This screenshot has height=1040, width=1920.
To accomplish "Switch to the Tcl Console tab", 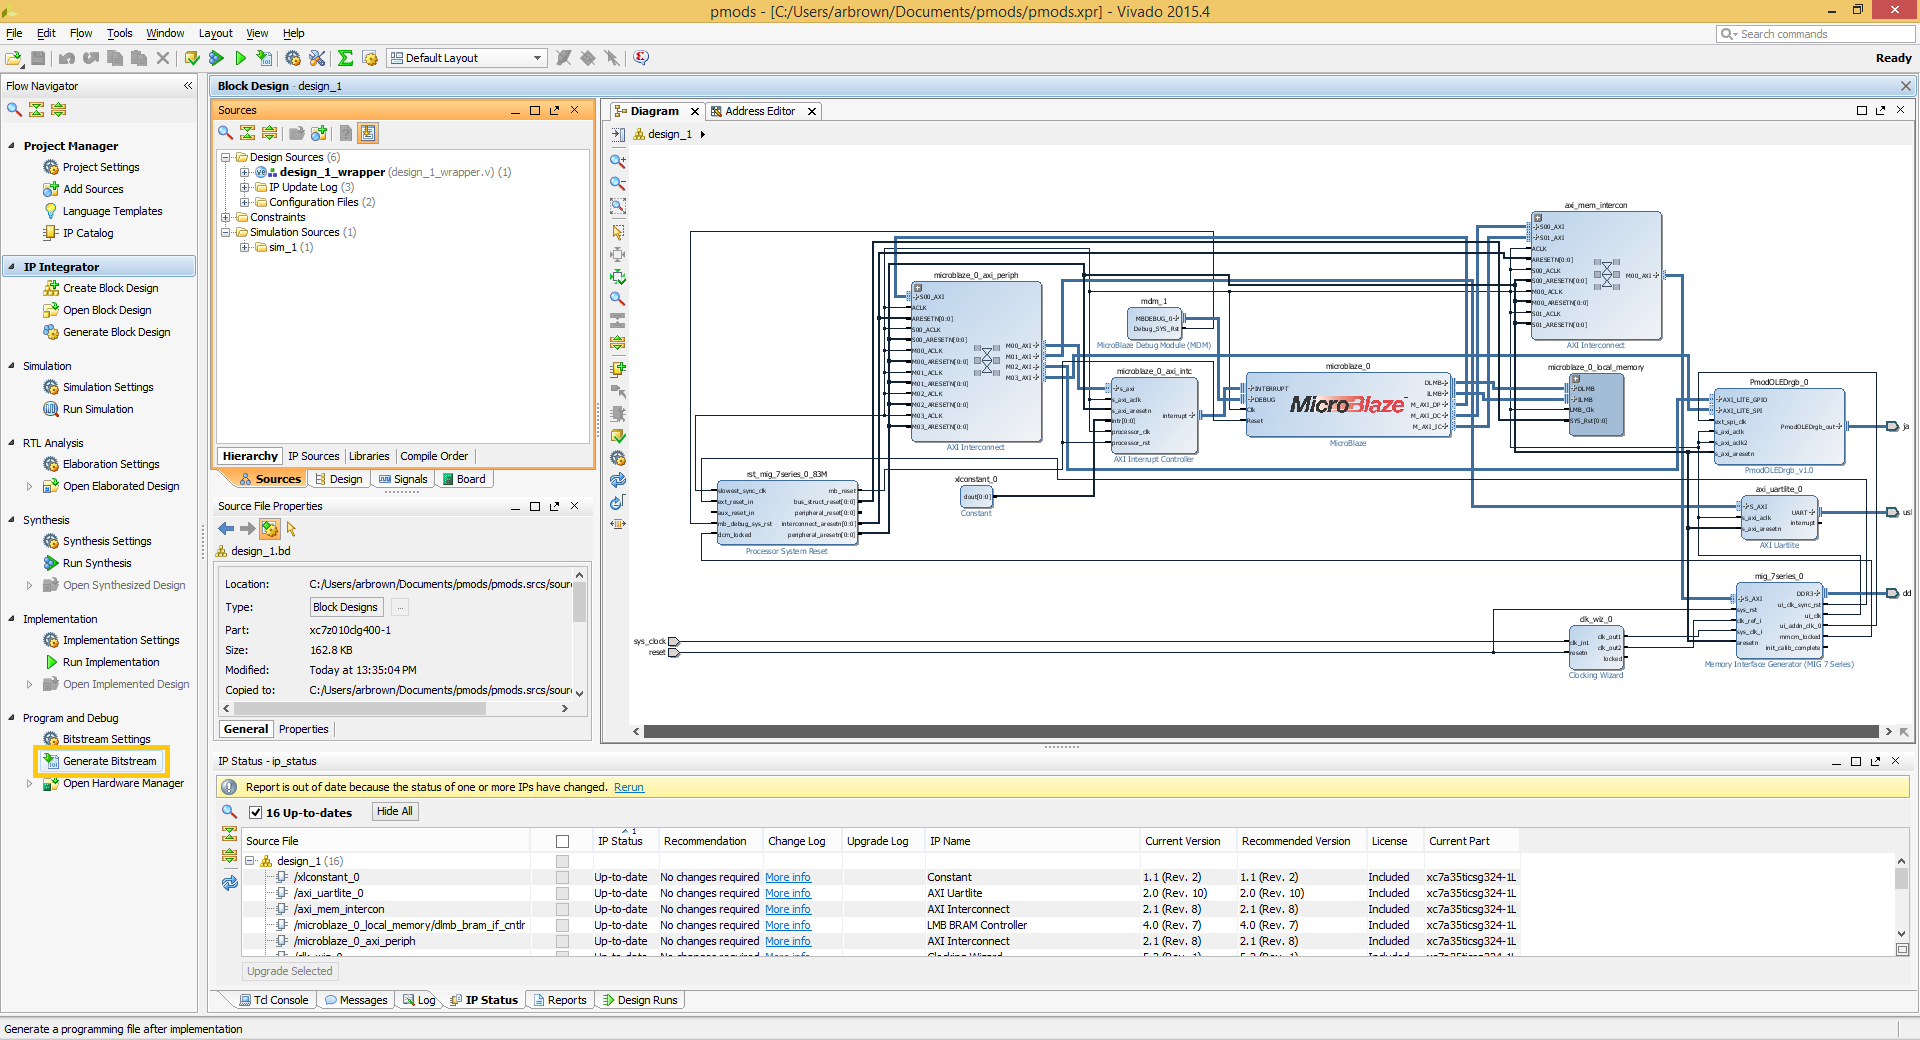I will [x=273, y=1000].
